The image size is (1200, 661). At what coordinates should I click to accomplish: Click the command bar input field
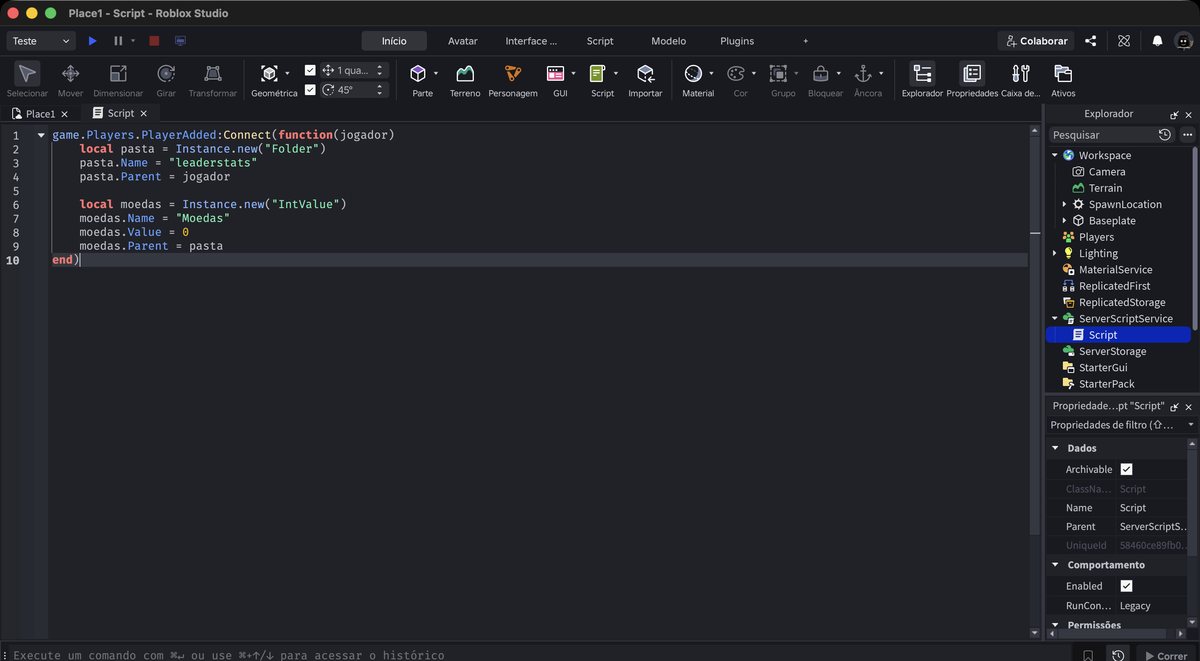tap(540, 655)
